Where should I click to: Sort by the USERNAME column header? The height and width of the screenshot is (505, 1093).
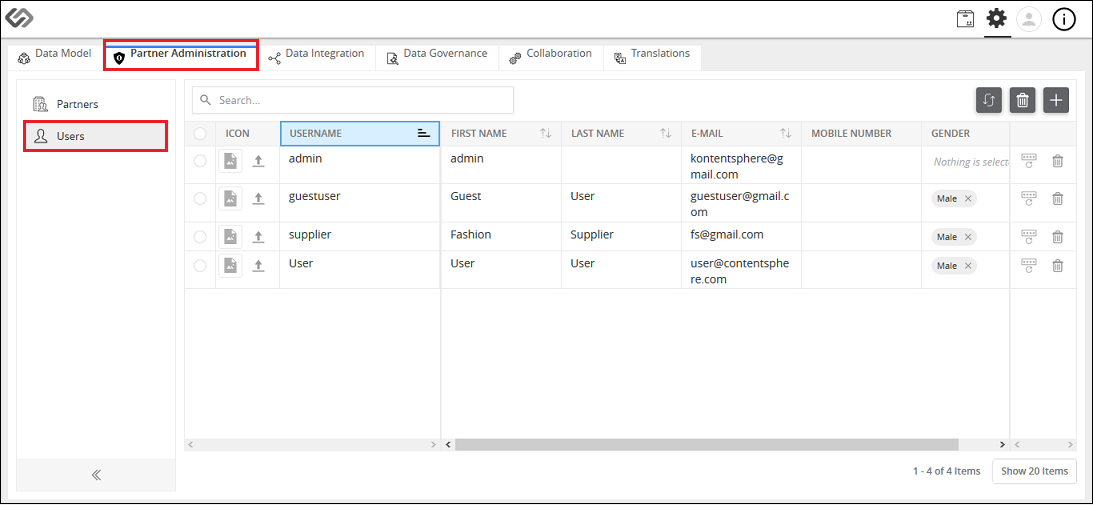[x=360, y=133]
